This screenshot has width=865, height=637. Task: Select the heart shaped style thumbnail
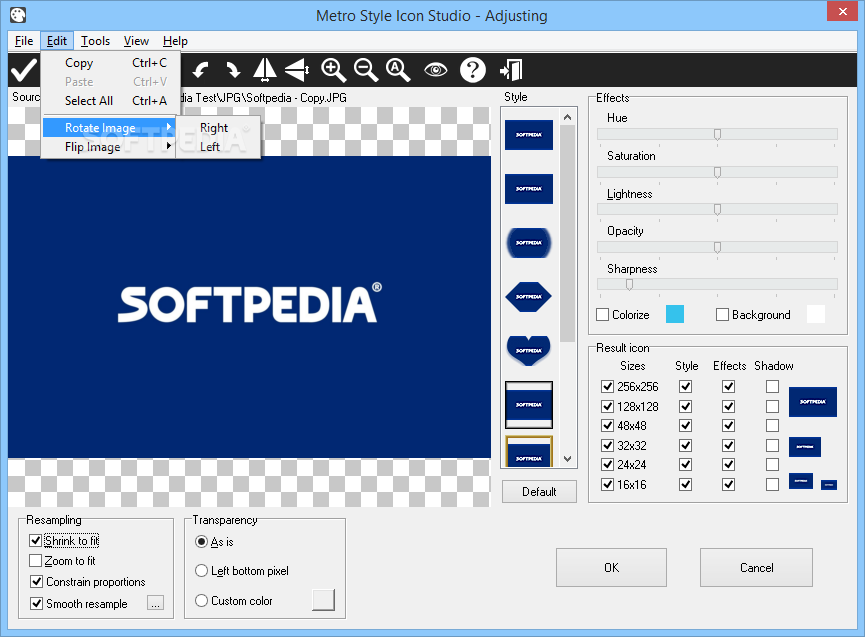(x=528, y=351)
